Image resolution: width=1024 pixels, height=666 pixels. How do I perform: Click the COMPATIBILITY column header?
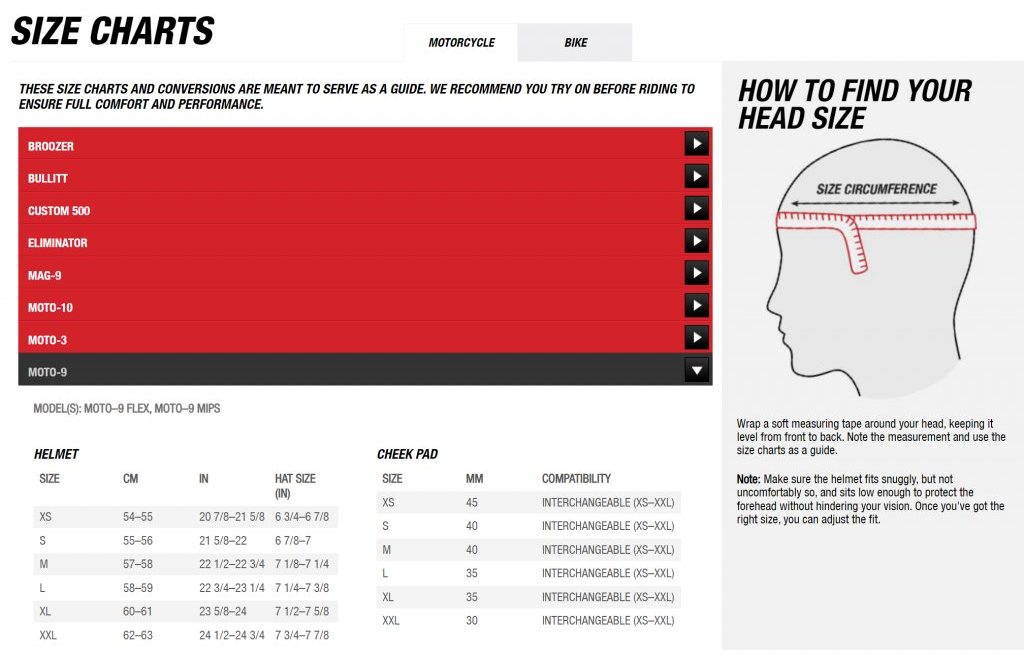[576, 479]
